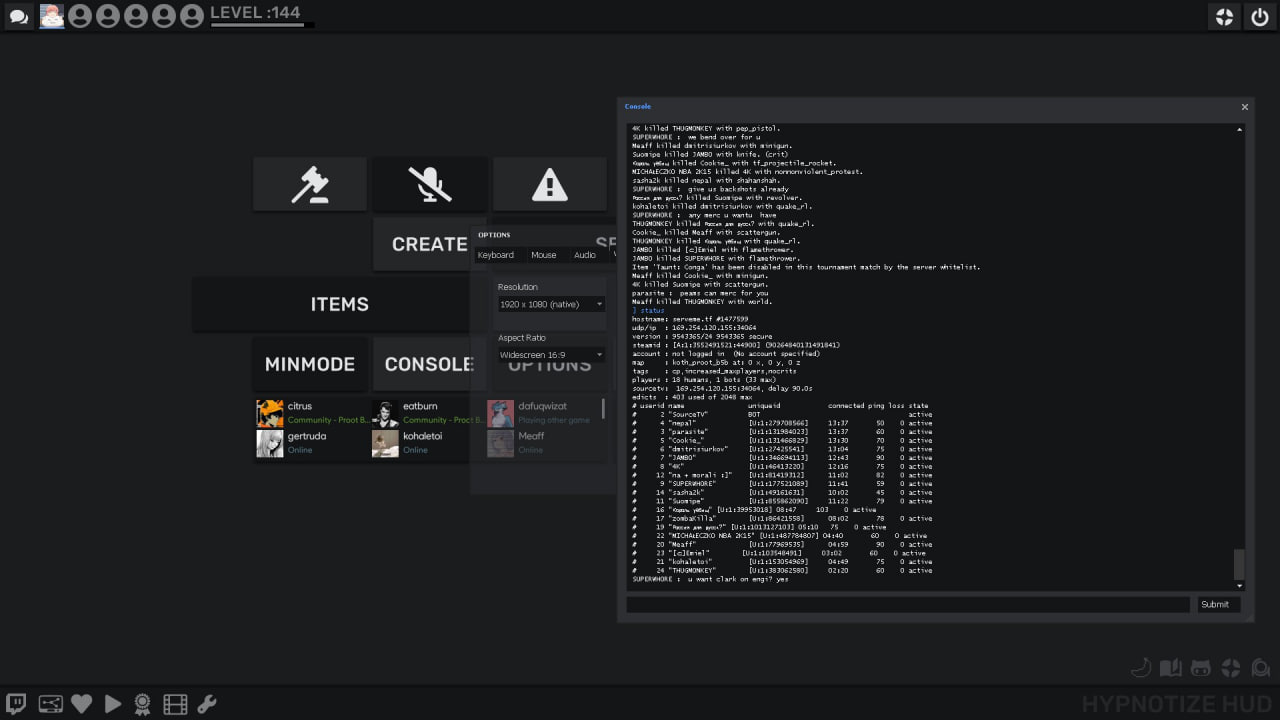Viewport: 1280px width, 720px height.
Task: Click the warning triangle report button
Action: tap(549, 184)
